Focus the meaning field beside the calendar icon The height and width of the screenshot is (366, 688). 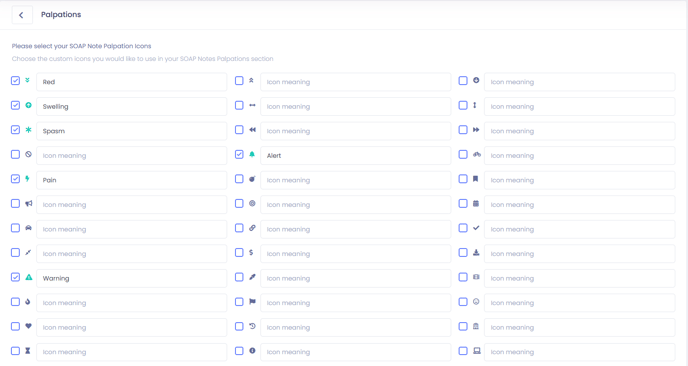coord(579,205)
